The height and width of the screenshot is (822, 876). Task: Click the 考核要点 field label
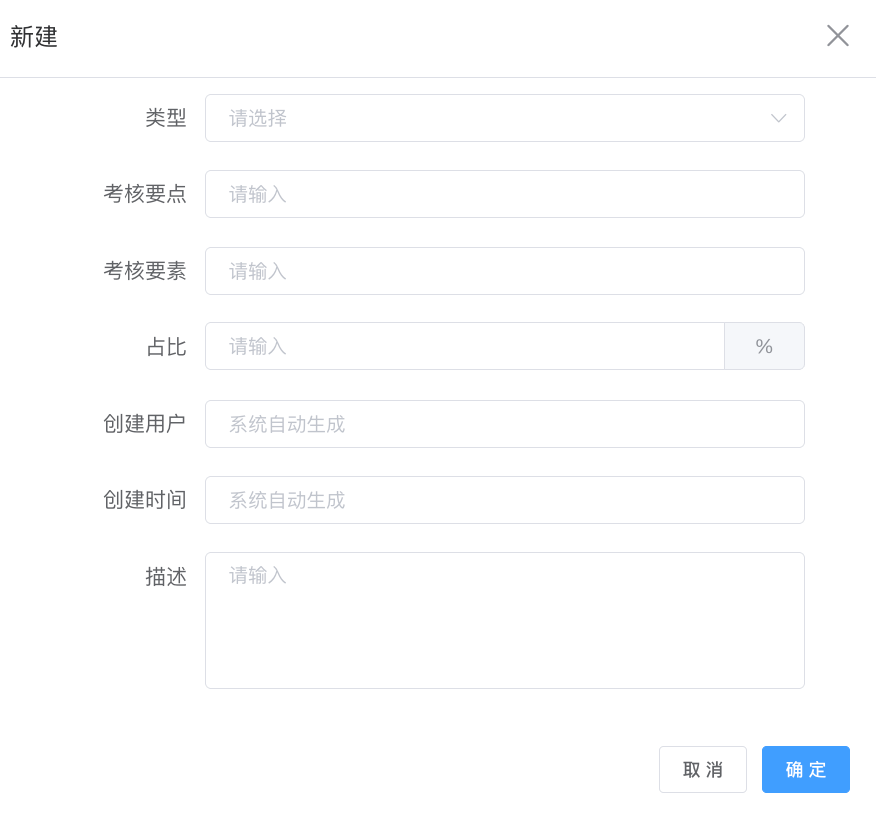[145, 194]
